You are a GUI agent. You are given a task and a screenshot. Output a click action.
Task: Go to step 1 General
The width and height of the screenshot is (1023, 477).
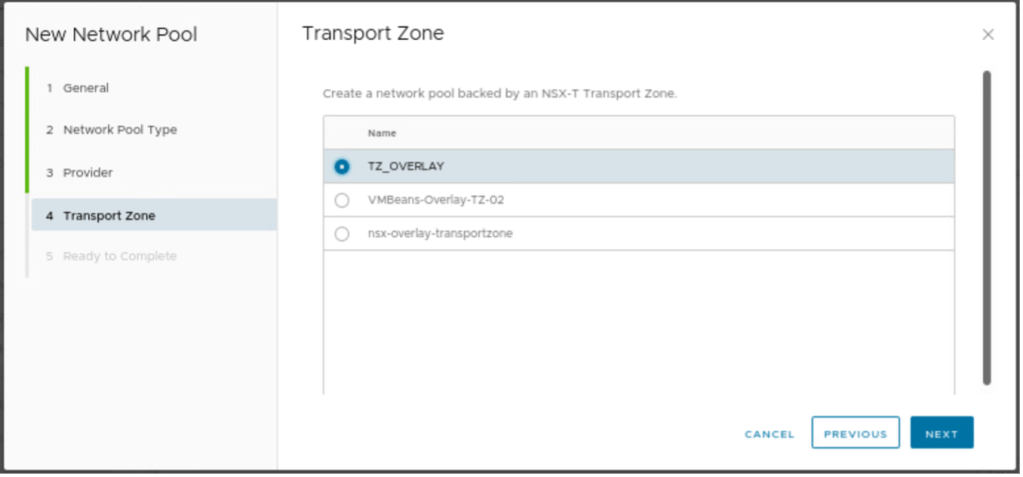[x=85, y=88]
